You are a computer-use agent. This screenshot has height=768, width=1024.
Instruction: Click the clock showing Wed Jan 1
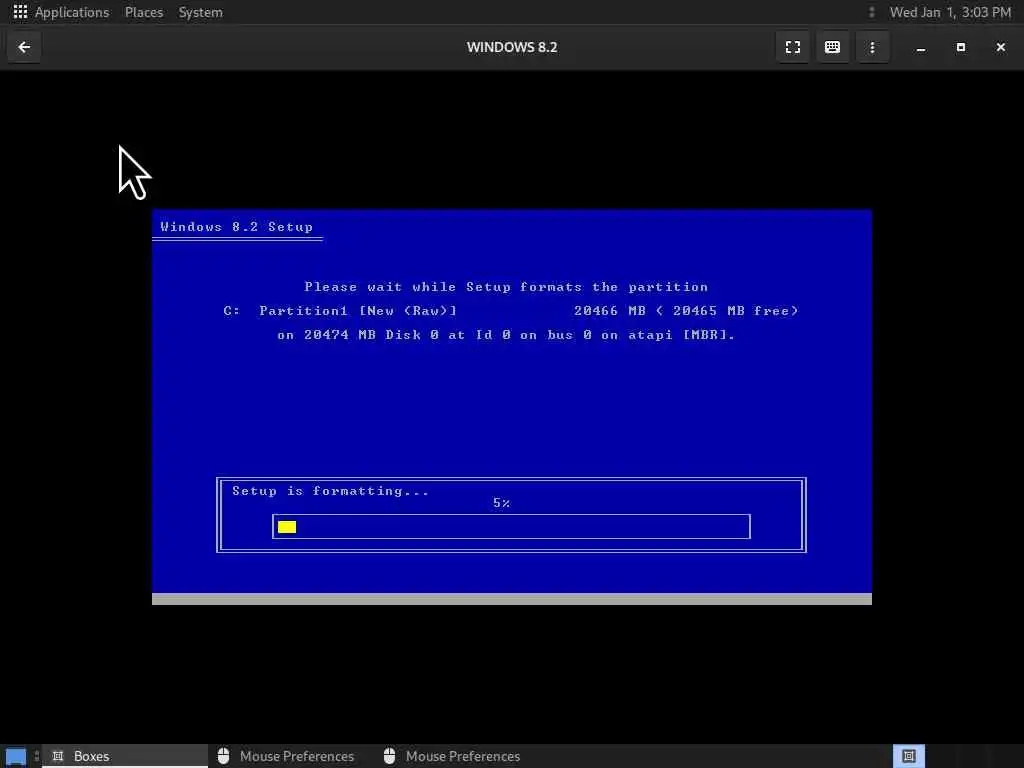950,12
